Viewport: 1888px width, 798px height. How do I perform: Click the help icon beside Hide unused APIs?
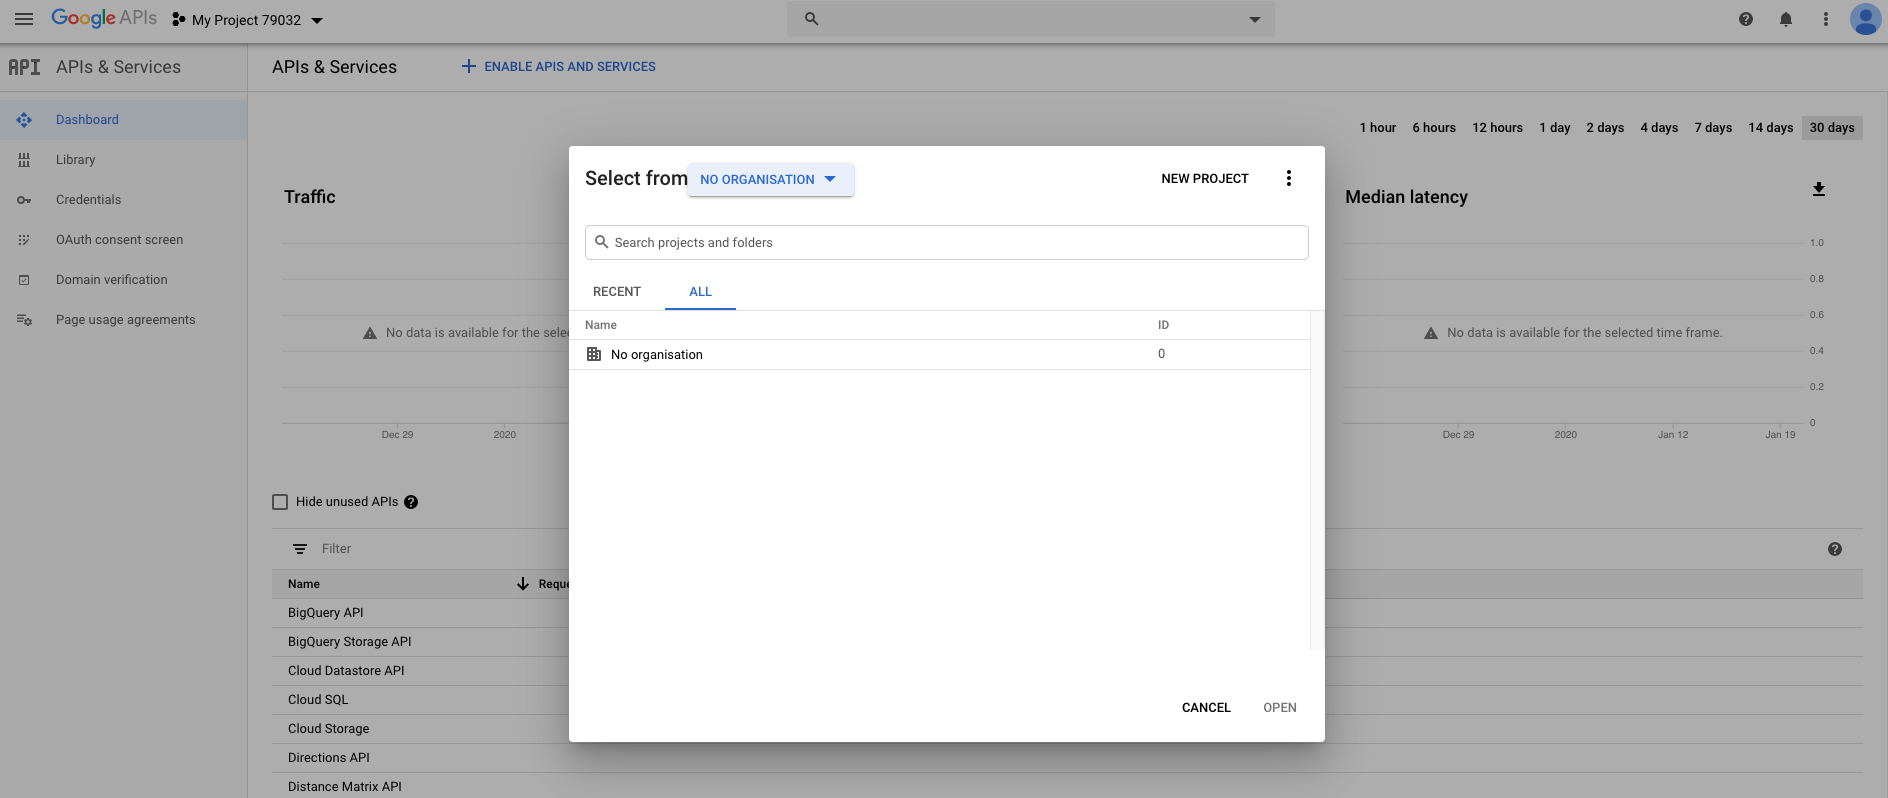411,502
